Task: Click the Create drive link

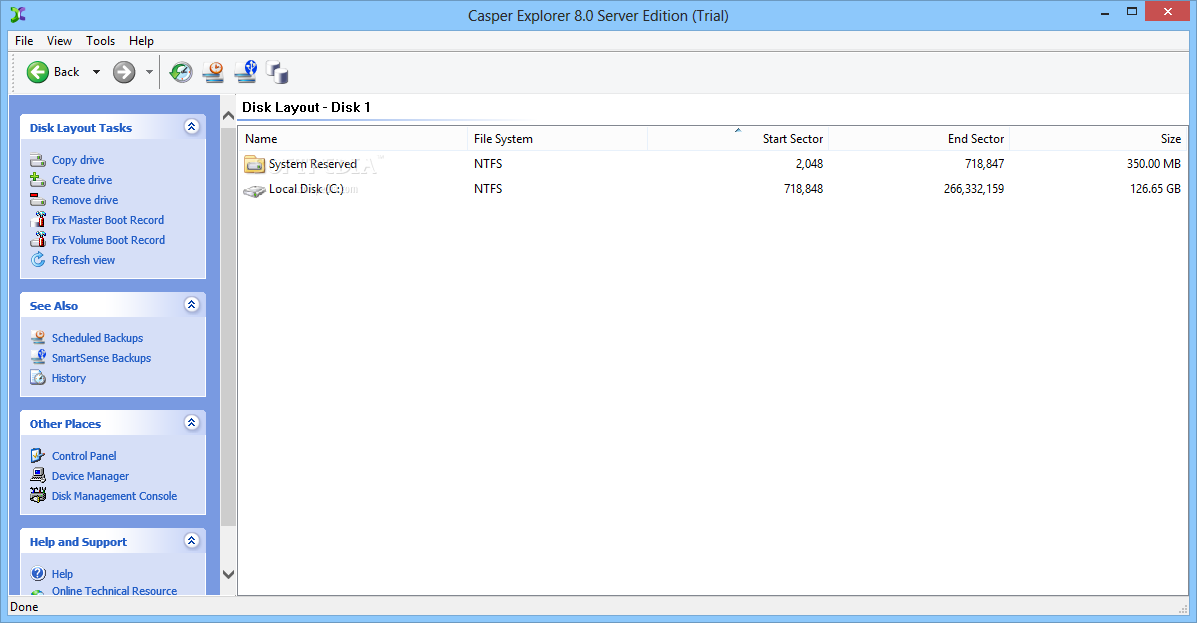Action: (x=82, y=180)
